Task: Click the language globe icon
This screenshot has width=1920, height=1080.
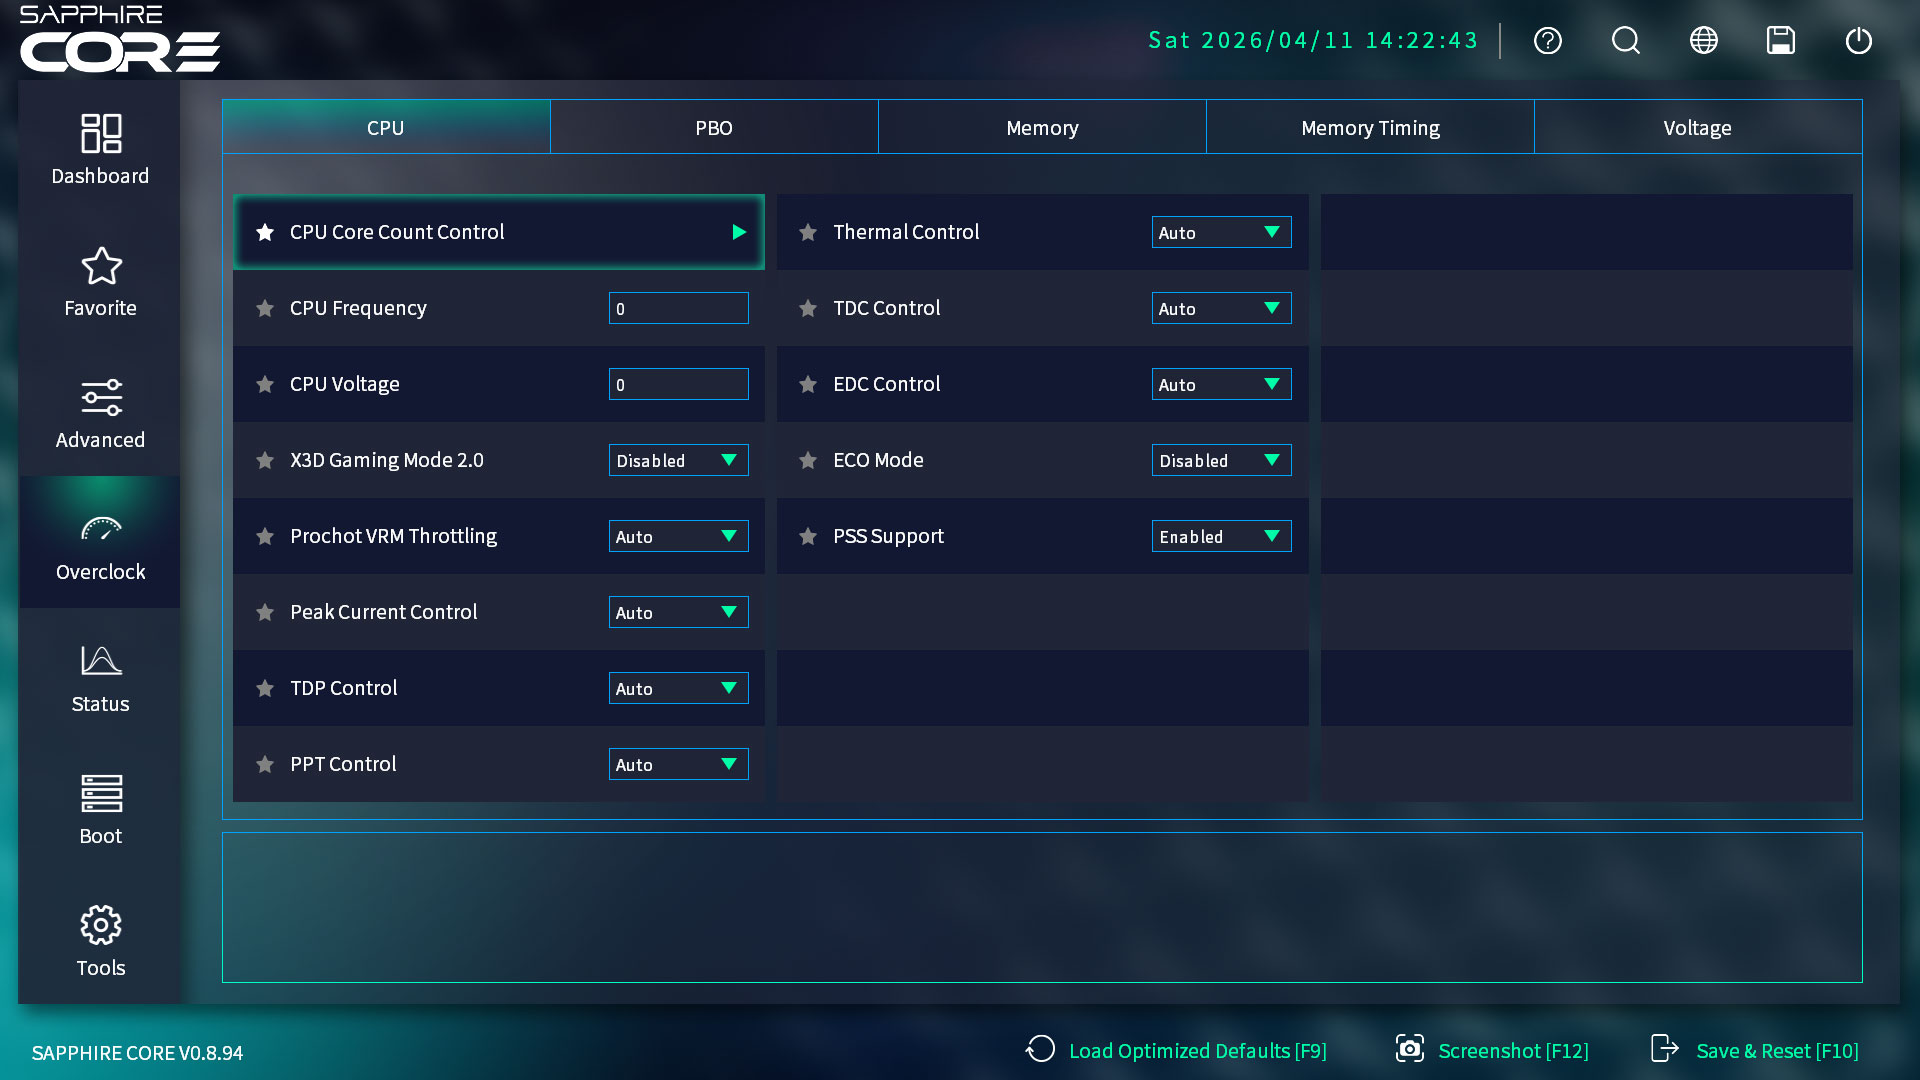Action: click(1703, 41)
